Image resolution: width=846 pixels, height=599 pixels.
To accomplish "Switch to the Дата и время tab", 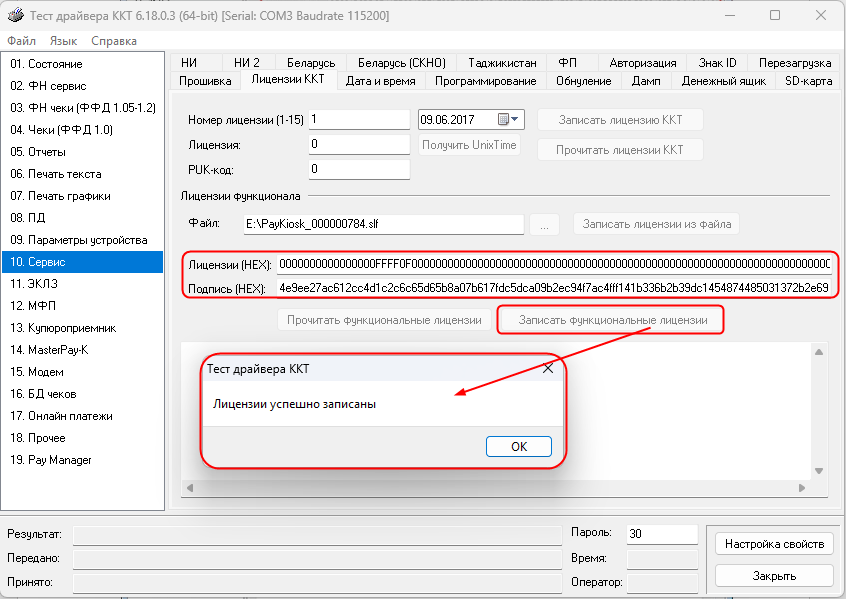I will point(382,81).
